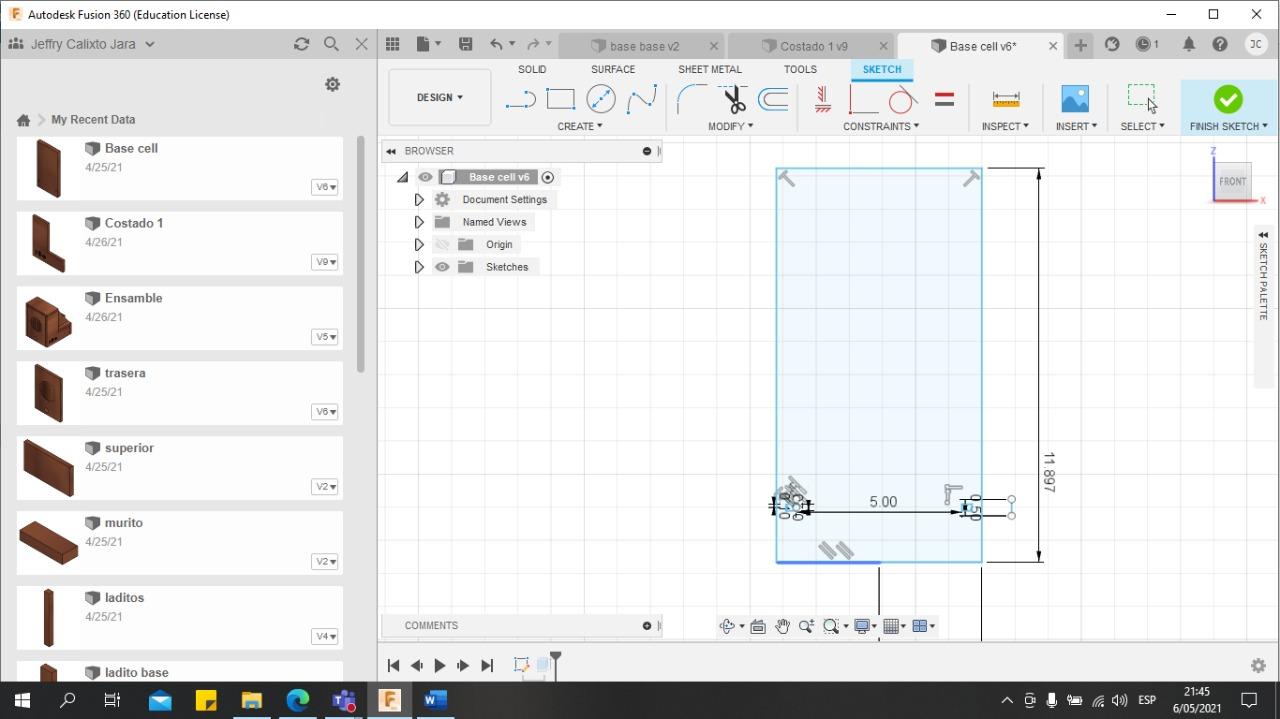Screen dimensions: 1280x719
Task: Select the Trim scissors tool
Action: (734, 99)
